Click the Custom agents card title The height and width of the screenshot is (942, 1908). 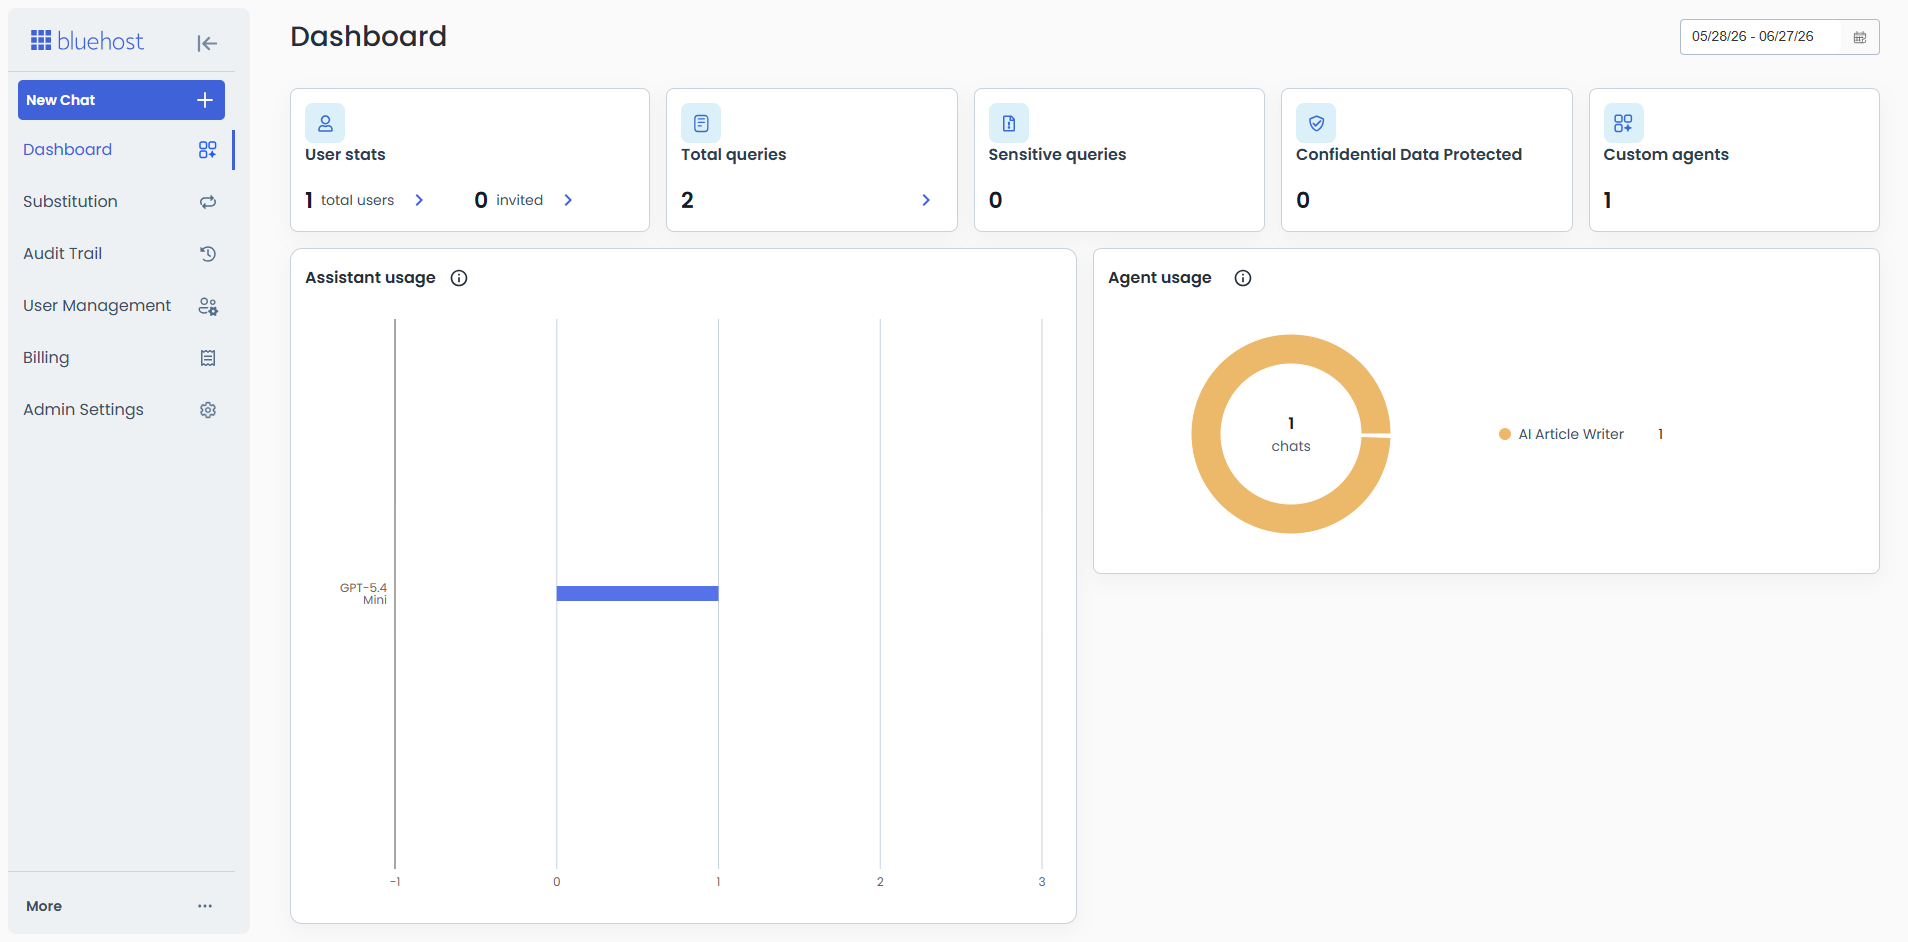1666,154
